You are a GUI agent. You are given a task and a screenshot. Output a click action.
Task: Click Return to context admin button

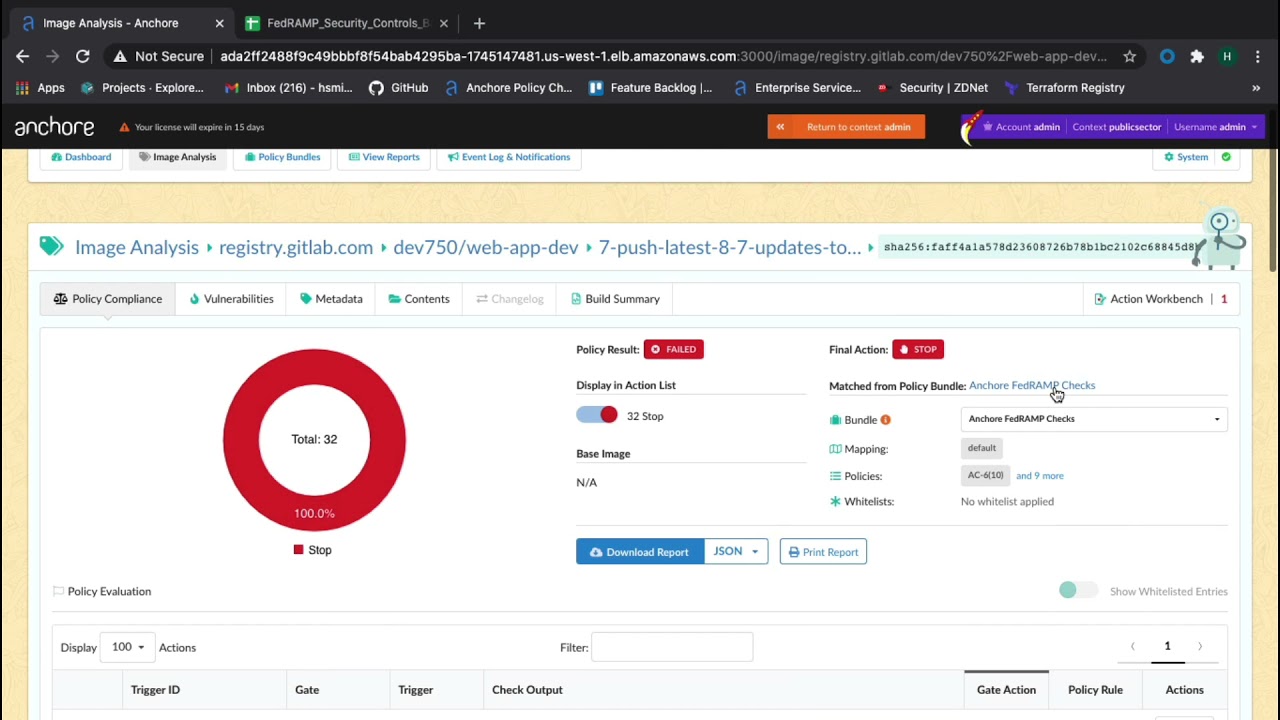(x=846, y=127)
